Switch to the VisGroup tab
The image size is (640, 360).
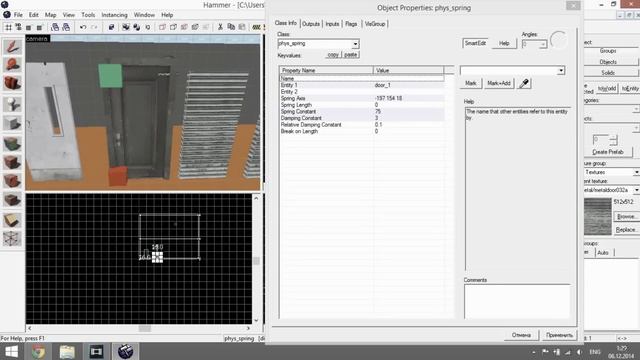click(x=375, y=24)
